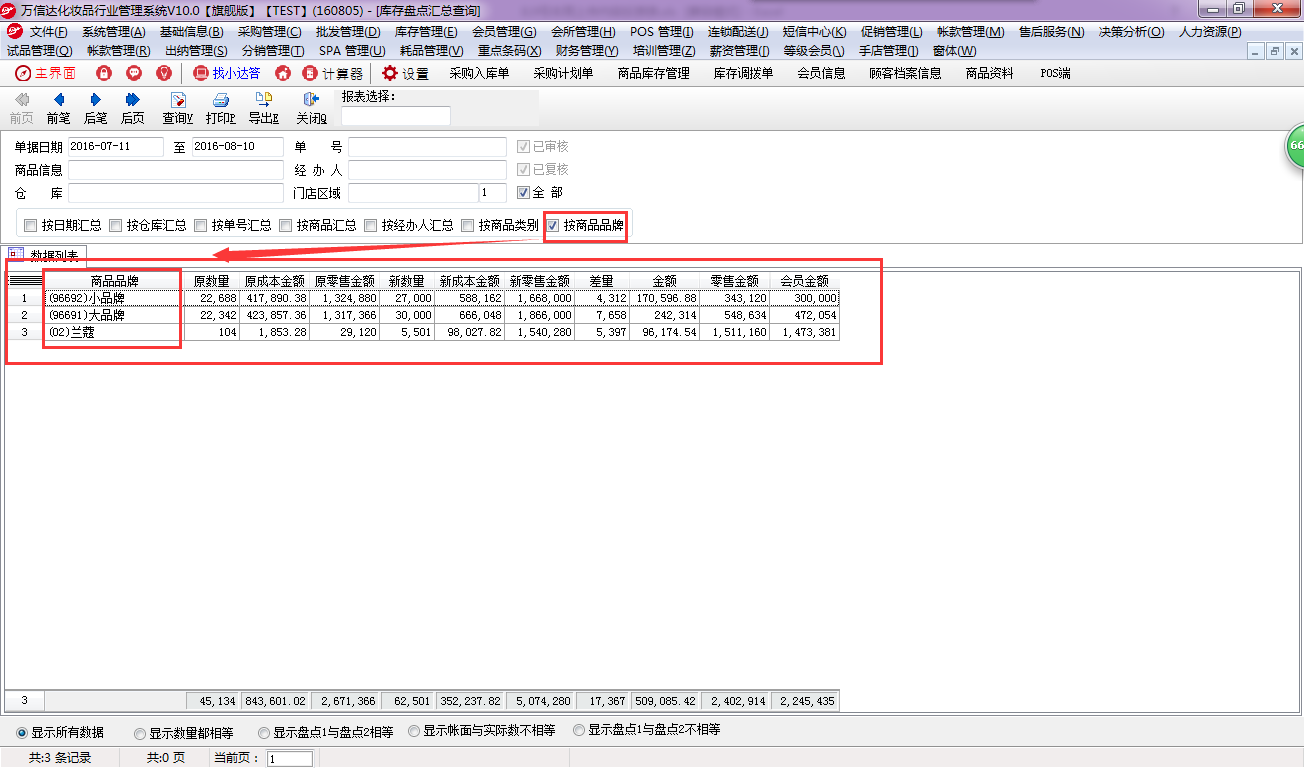Open 商品资料 shortcut
Image resolution: width=1304 pixels, height=768 pixels.
990,73
